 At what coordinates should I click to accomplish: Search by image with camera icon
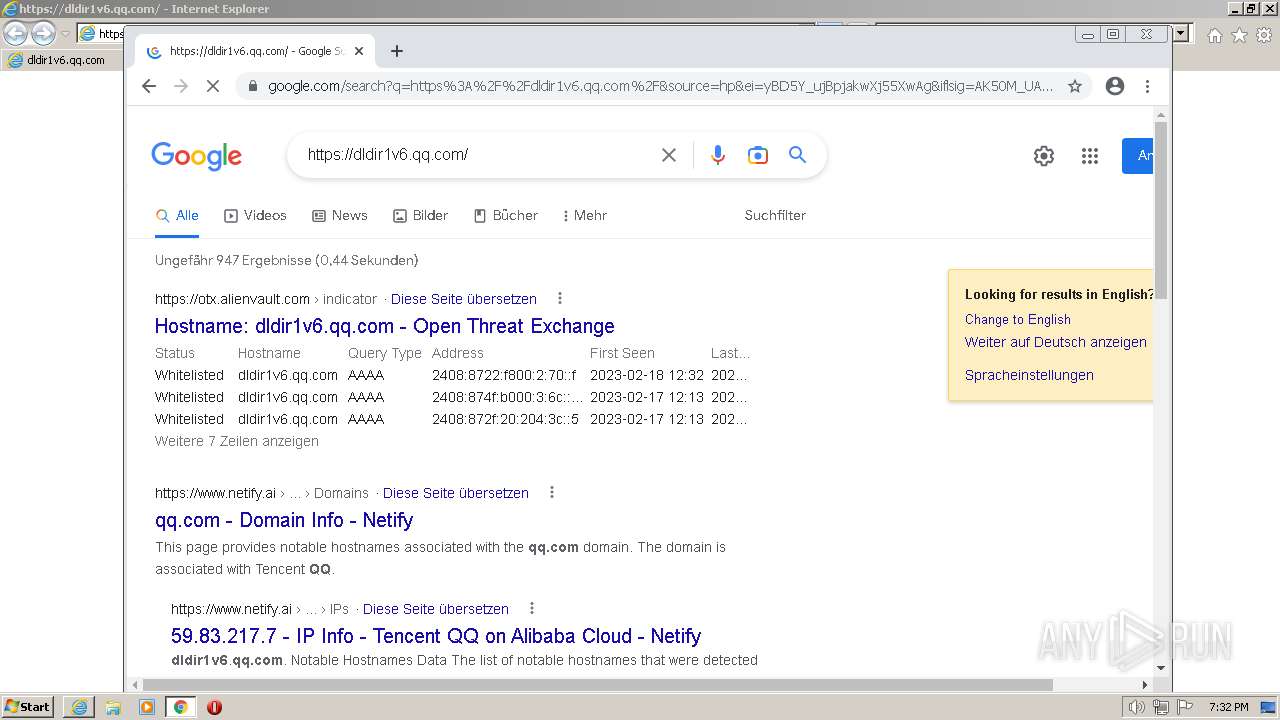click(758, 155)
